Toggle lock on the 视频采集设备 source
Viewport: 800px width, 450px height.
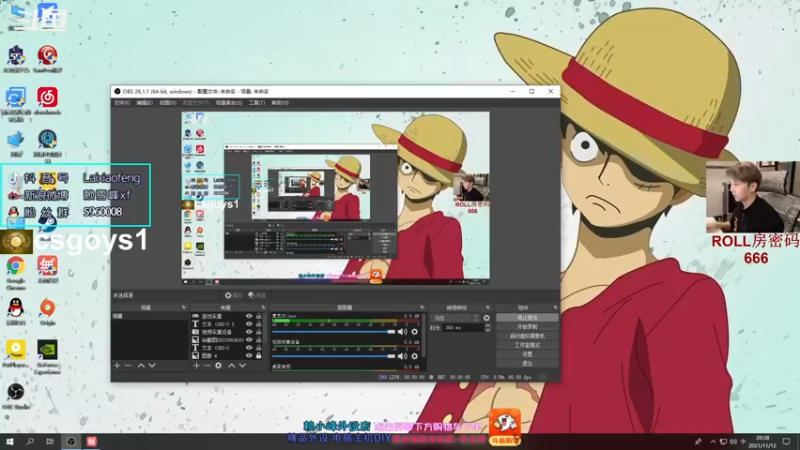259,332
